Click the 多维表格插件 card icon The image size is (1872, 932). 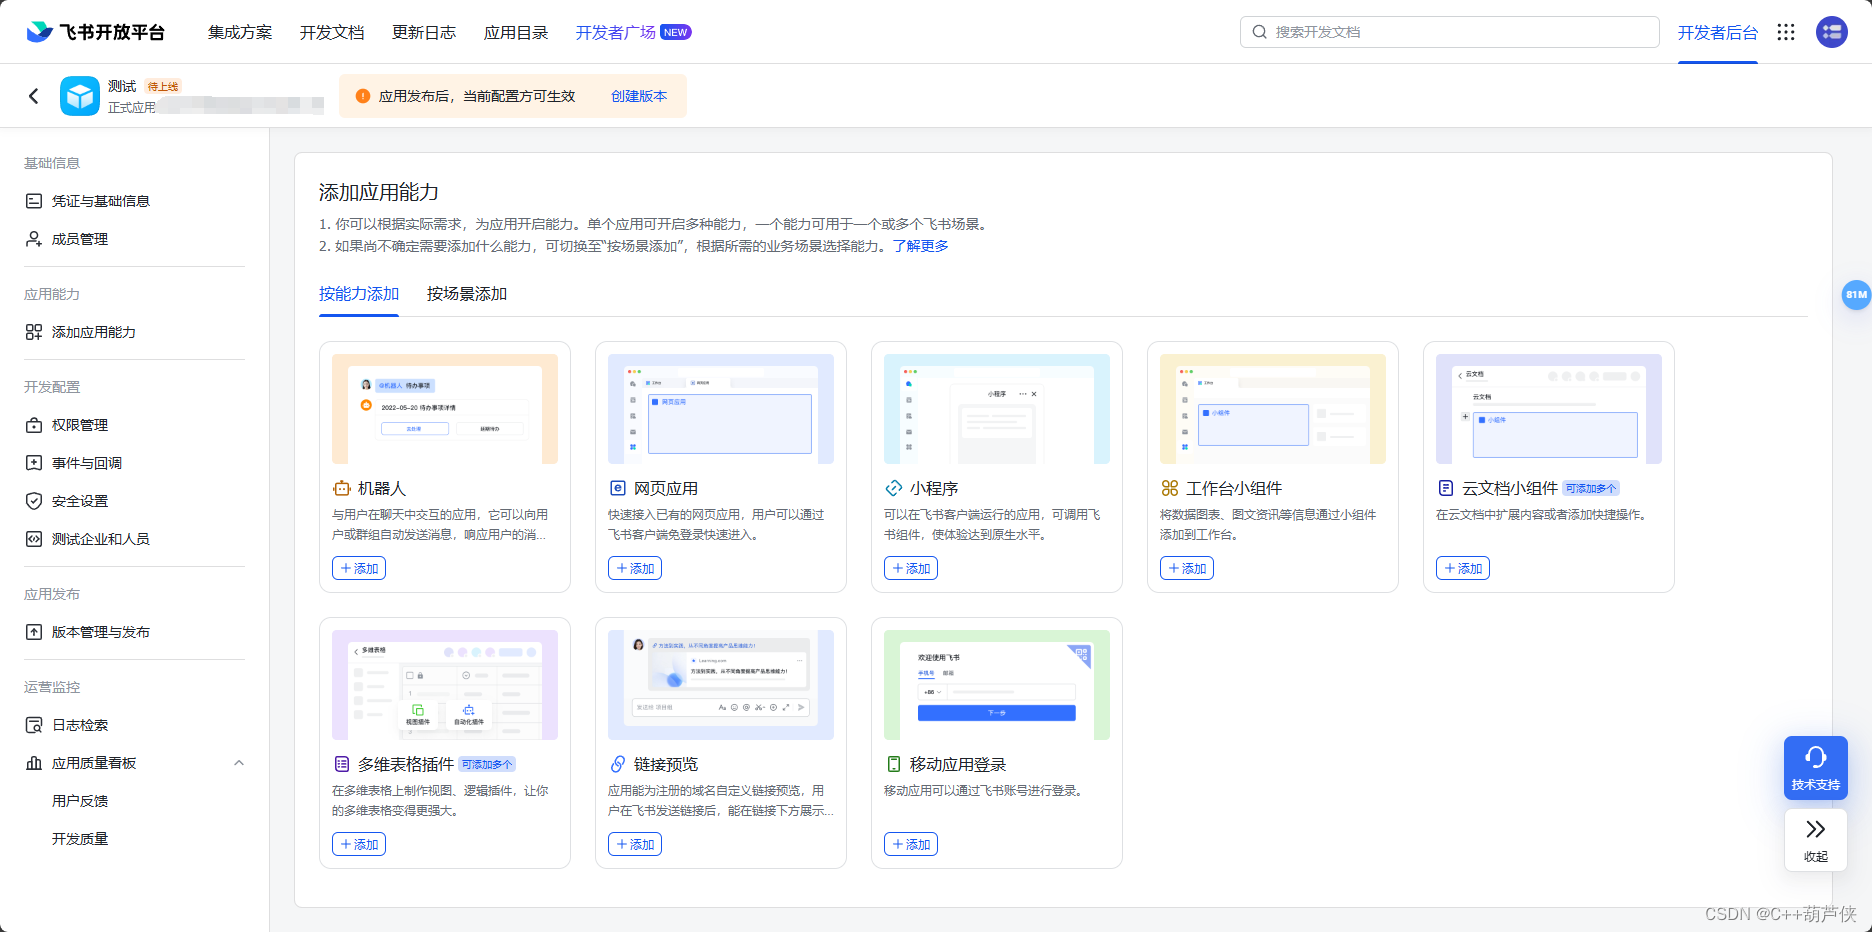point(342,764)
